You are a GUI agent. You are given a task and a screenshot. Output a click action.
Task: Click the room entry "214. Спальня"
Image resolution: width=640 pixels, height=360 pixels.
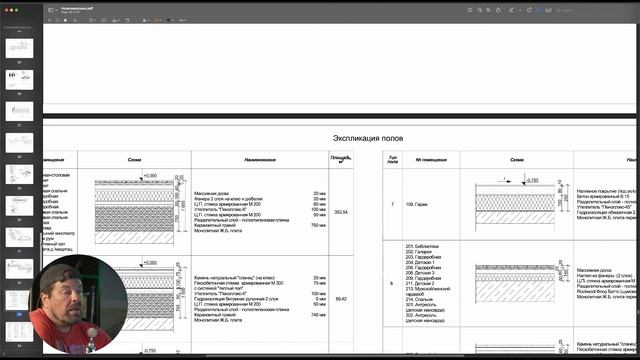coord(419,299)
